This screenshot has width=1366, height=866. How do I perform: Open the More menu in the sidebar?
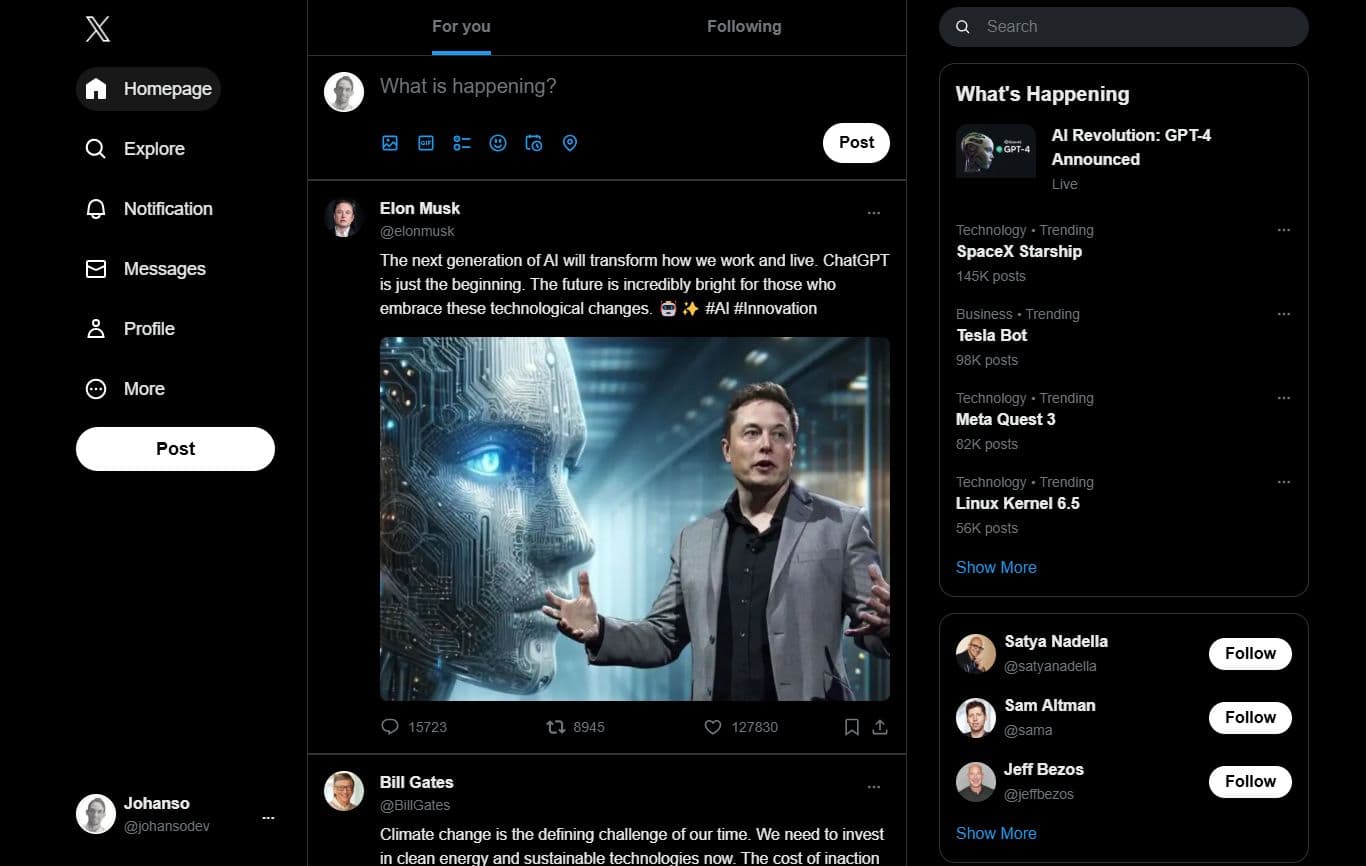(125, 389)
